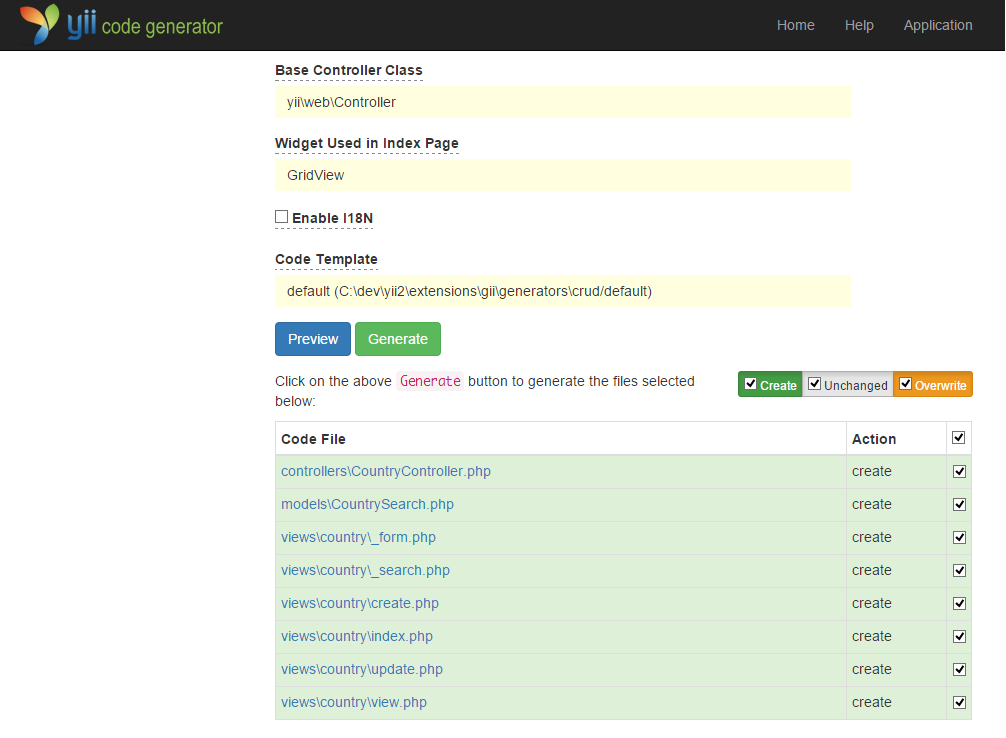Viewport: 1006px width, 738px height.
Task: Uncheck the views\country\_form.php row checkbox
Action: coord(959,537)
